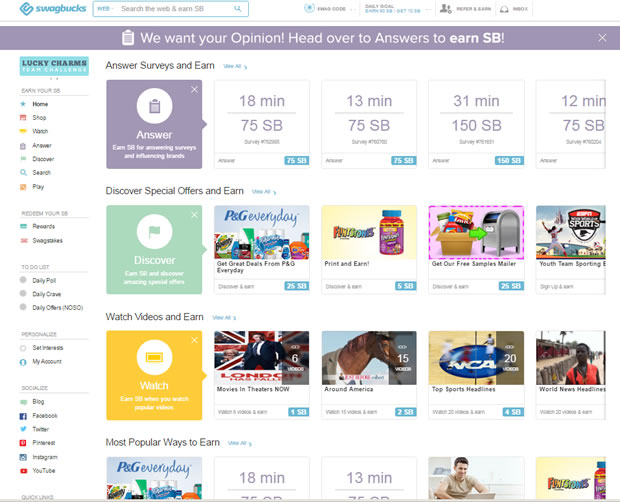Click the 4 SB badge on Top Sports Headlines
Screen dimensions: 620x502
[x=513, y=412]
